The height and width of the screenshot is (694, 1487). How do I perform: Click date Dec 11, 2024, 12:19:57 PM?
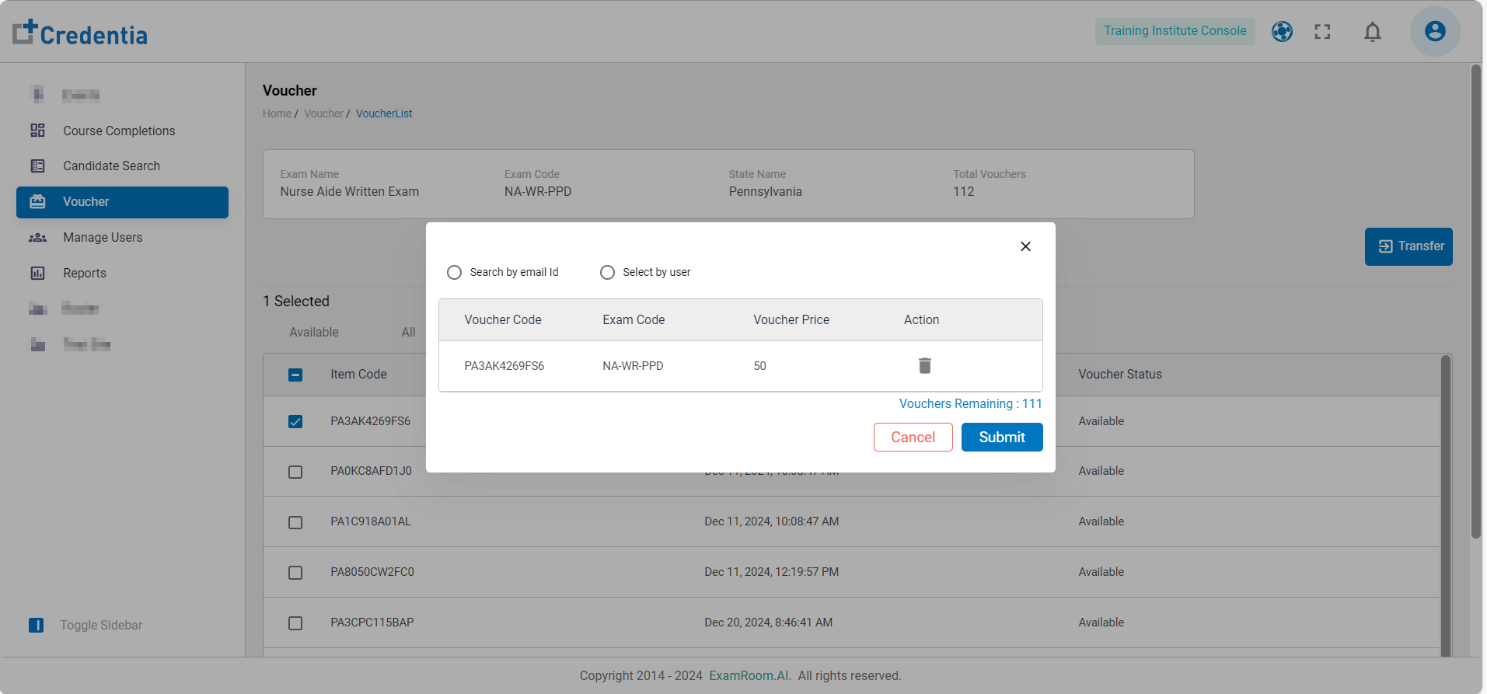click(771, 572)
